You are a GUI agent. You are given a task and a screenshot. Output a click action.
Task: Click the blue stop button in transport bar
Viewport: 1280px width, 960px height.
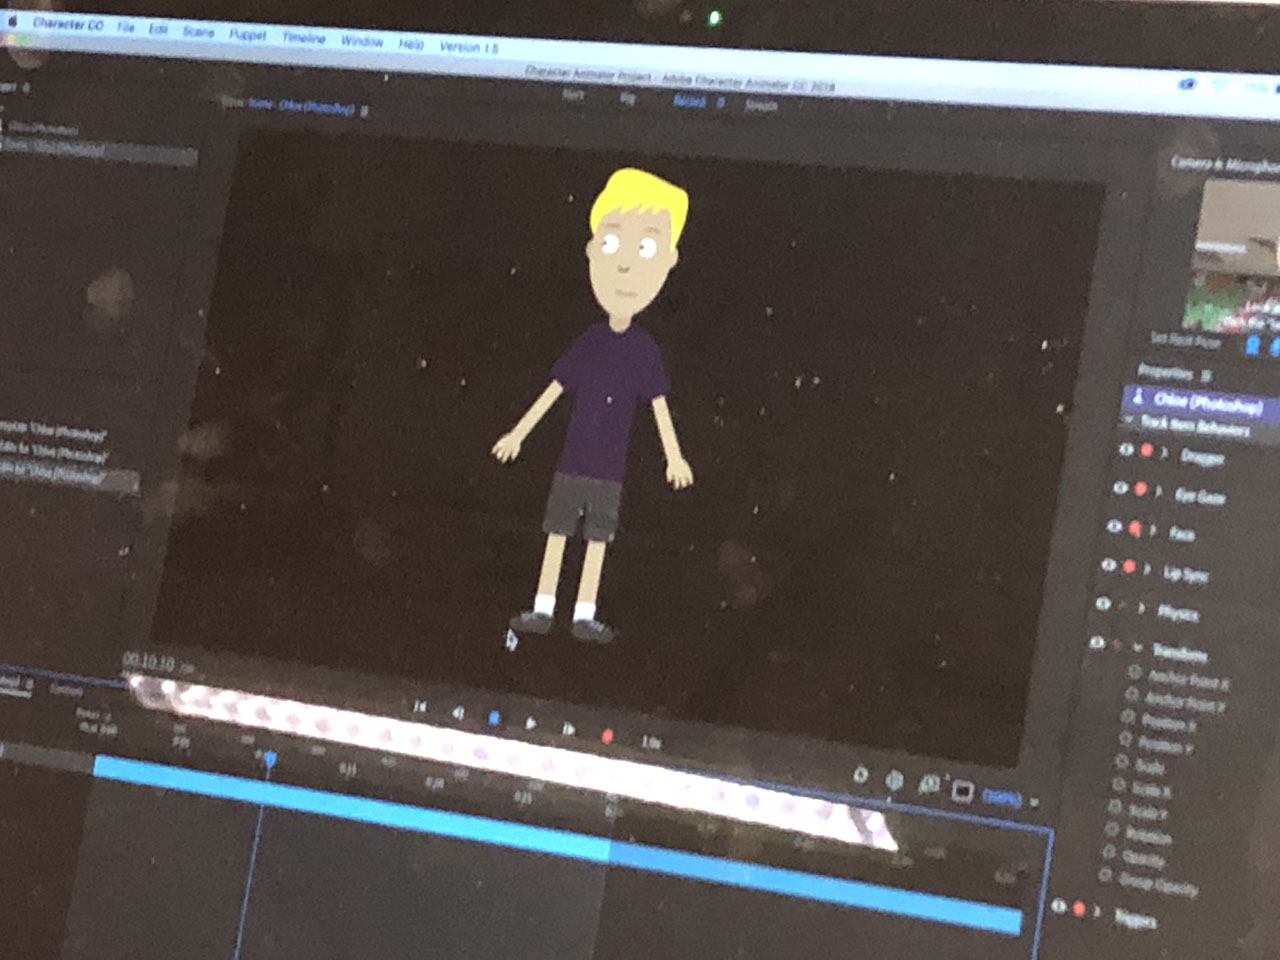pos(494,718)
